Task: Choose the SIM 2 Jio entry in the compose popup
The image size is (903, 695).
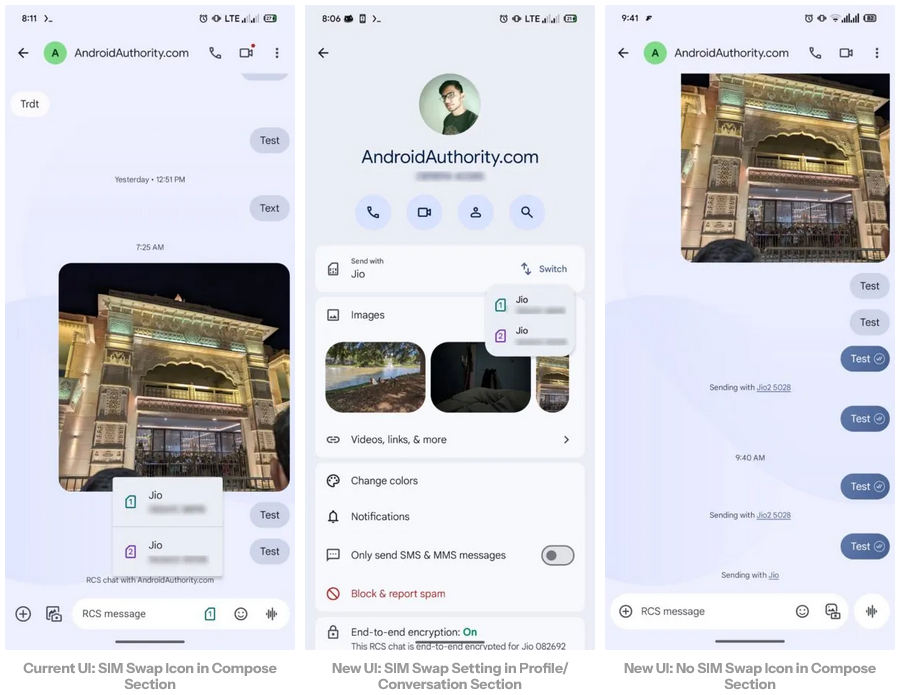Action: tap(168, 552)
